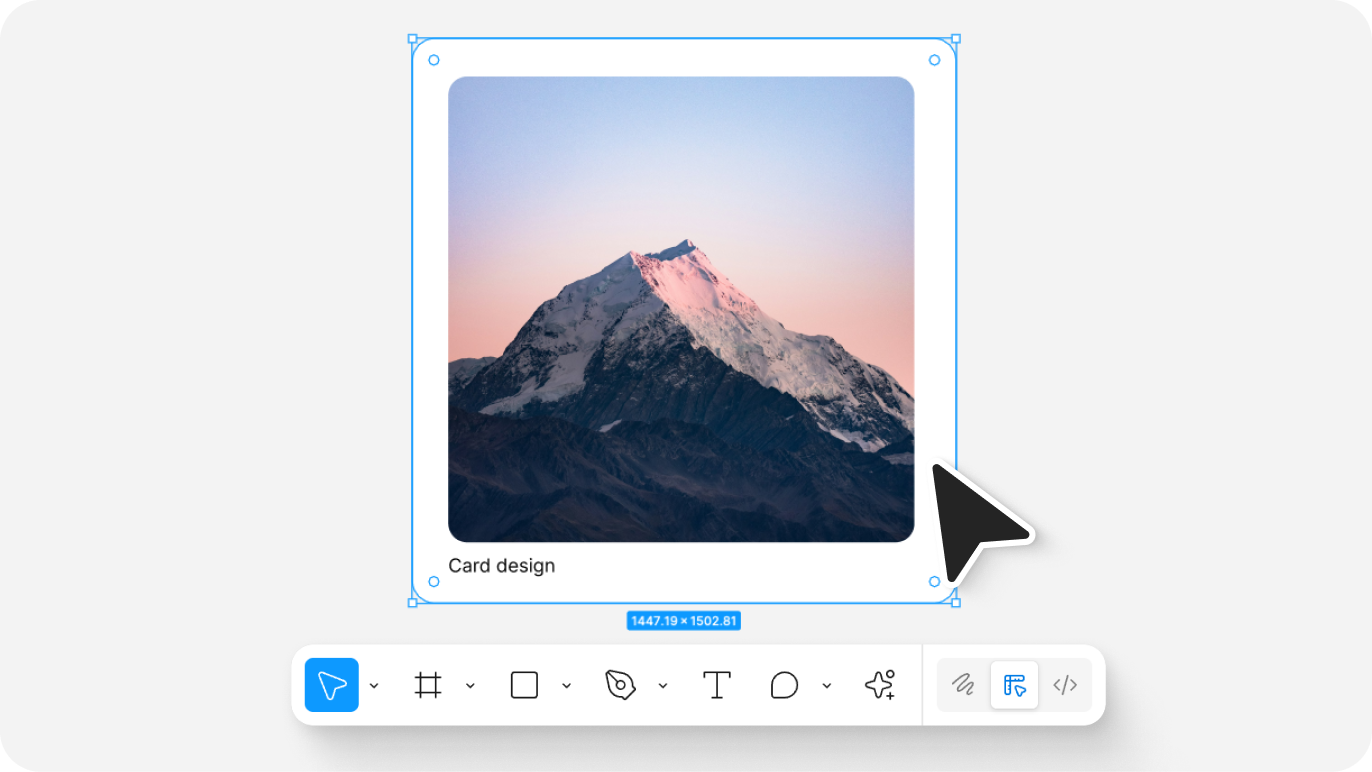The image size is (1372, 772).
Task: Switch to Design mode
Action: pyautogui.click(x=1014, y=685)
